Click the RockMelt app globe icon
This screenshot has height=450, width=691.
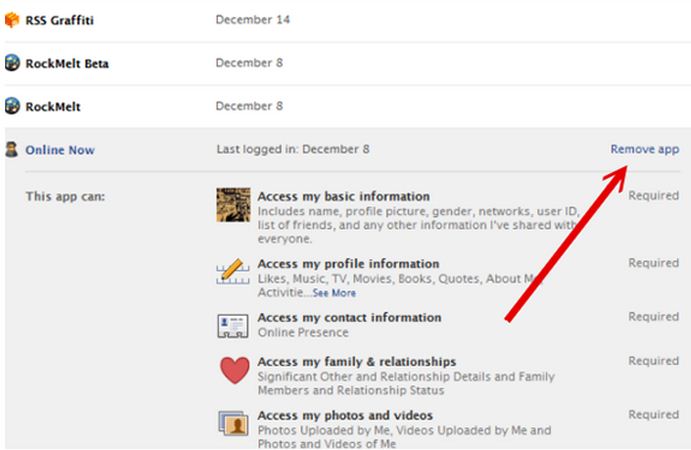[x=12, y=105]
